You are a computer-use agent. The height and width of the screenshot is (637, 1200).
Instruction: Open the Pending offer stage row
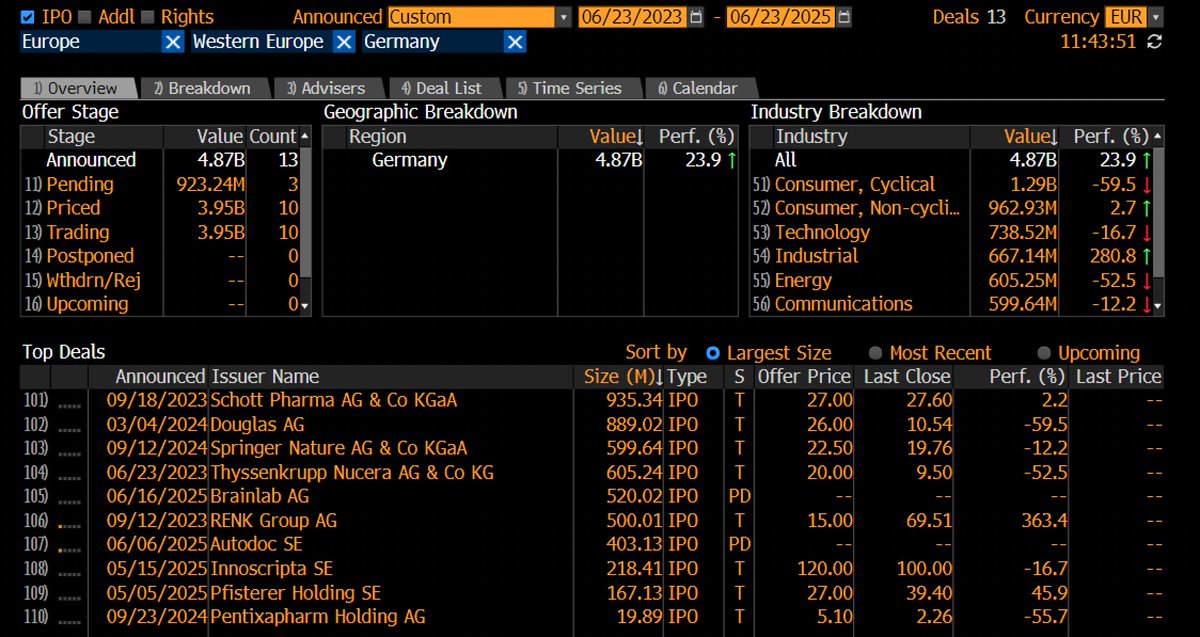click(x=160, y=184)
